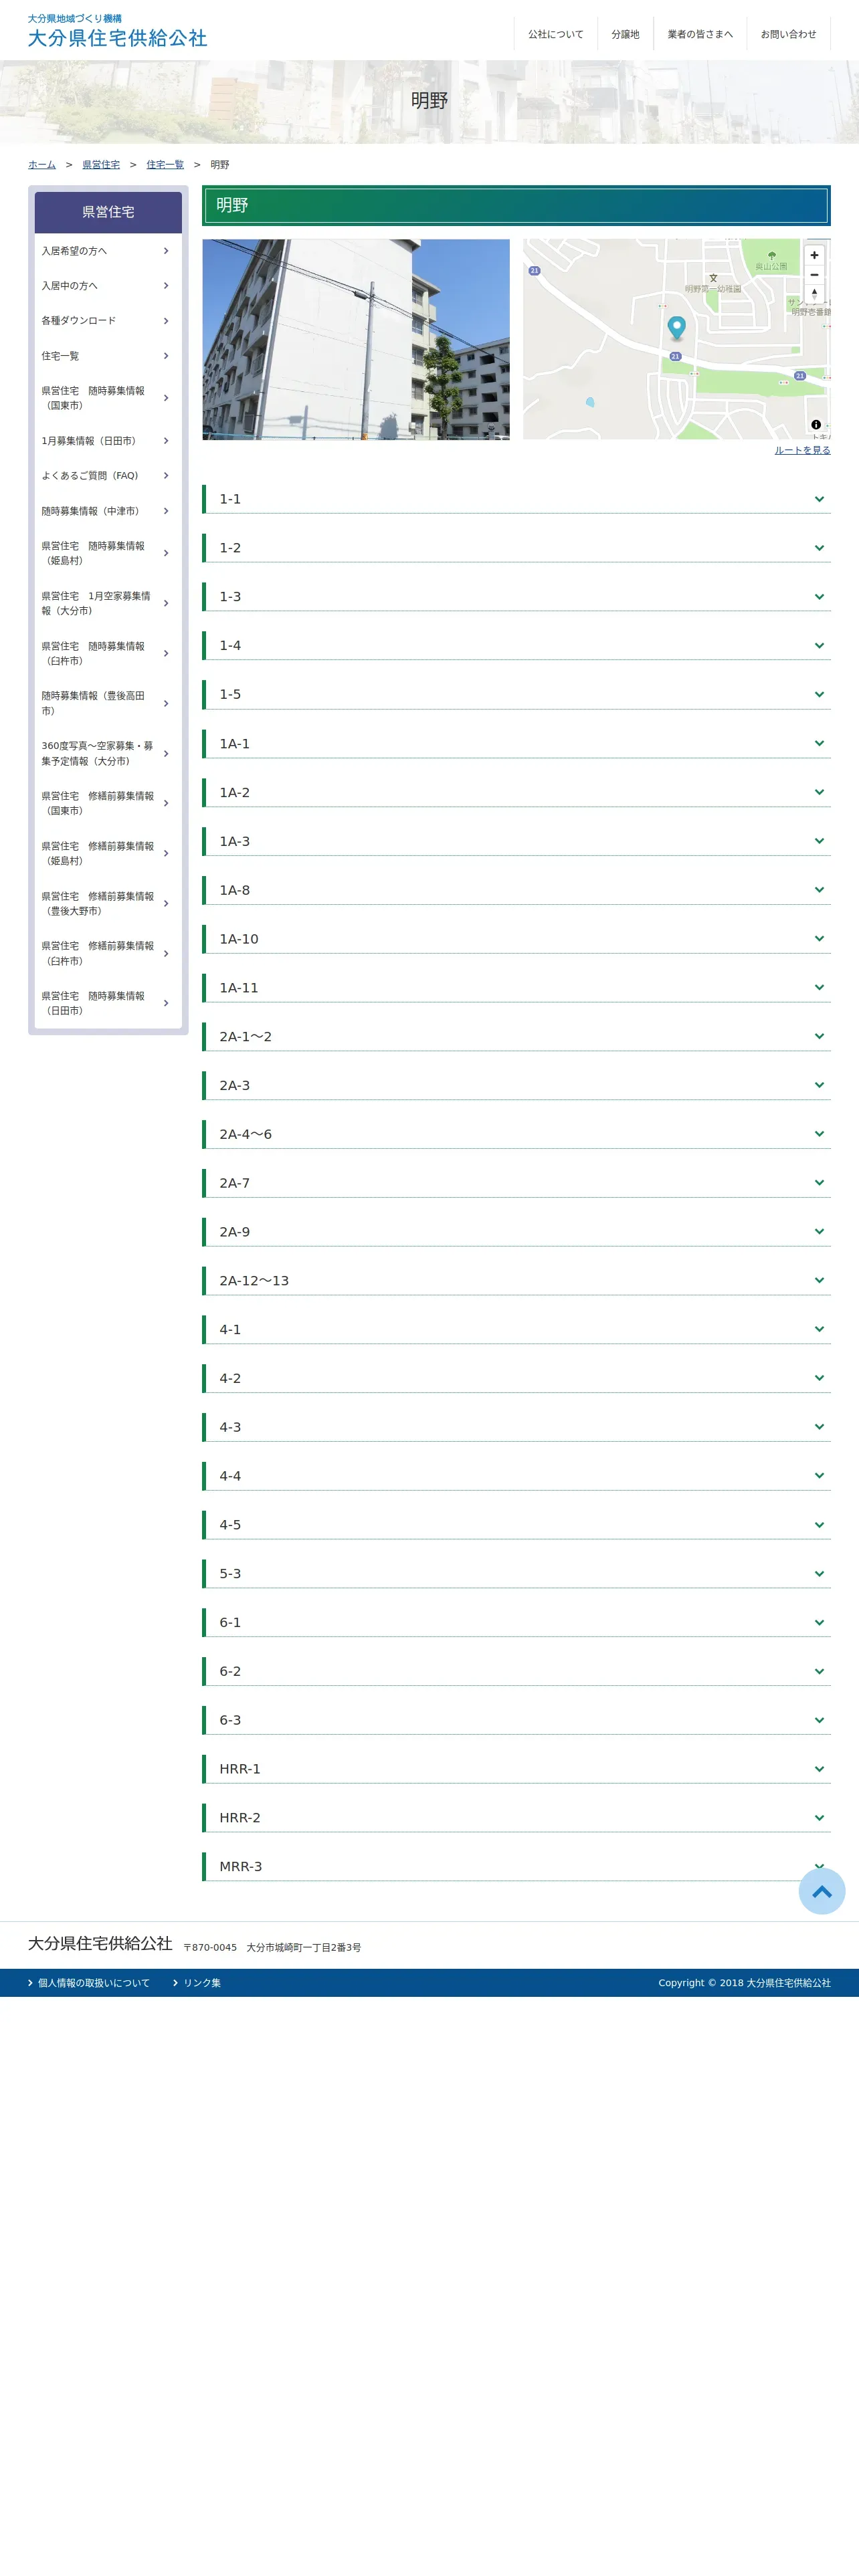This screenshot has width=859, height=2576.
Task: Expand the 1-5 building section
Action: 516,694
